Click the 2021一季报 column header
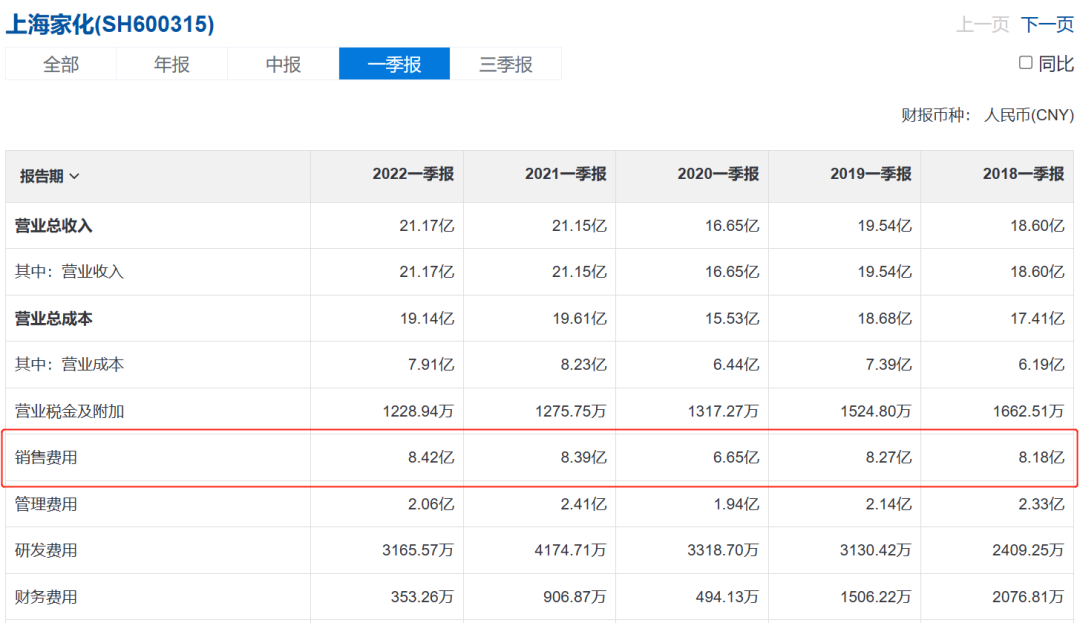This screenshot has width=1080, height=623. 565,174
